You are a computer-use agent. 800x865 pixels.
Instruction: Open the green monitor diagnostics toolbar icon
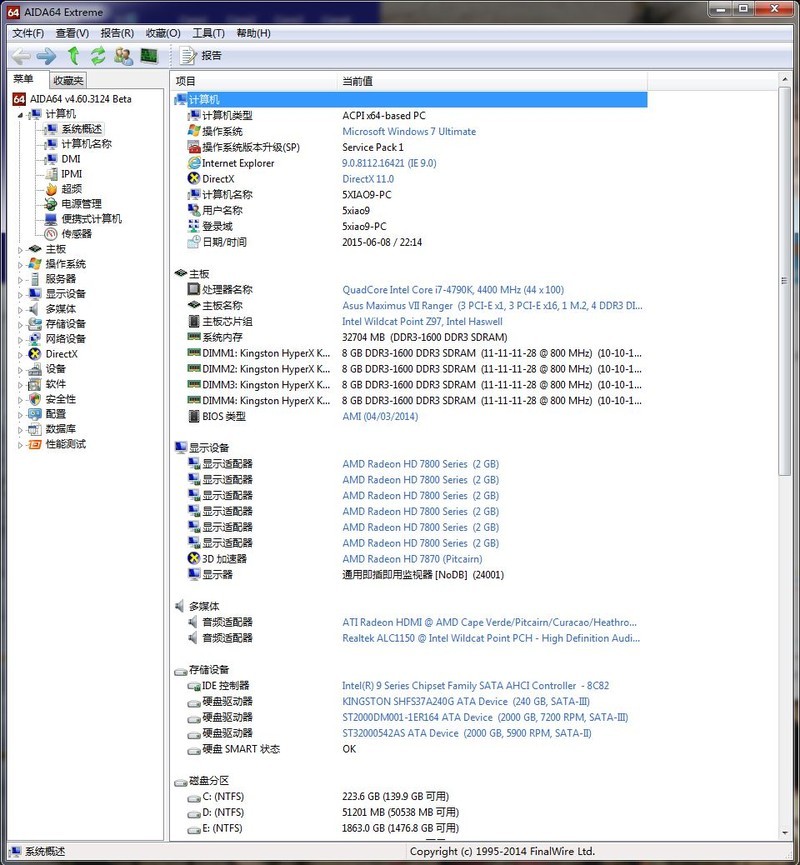pos(149,56)
